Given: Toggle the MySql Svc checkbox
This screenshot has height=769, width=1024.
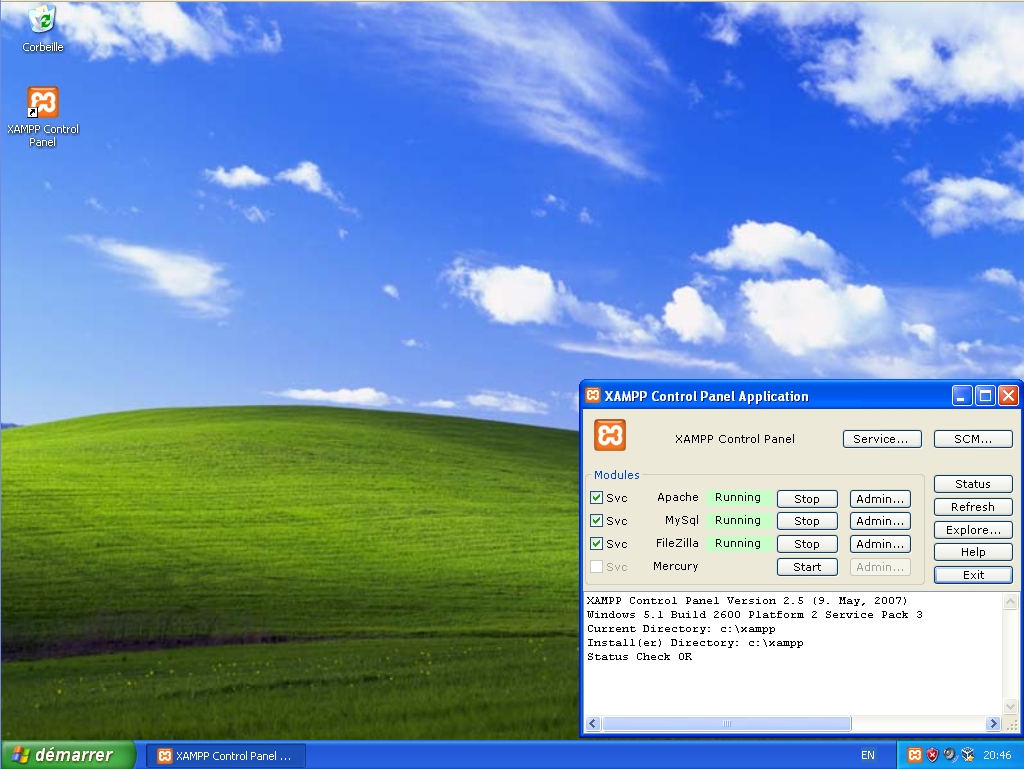Looking at the screenshot, I should tap(596, 521).
